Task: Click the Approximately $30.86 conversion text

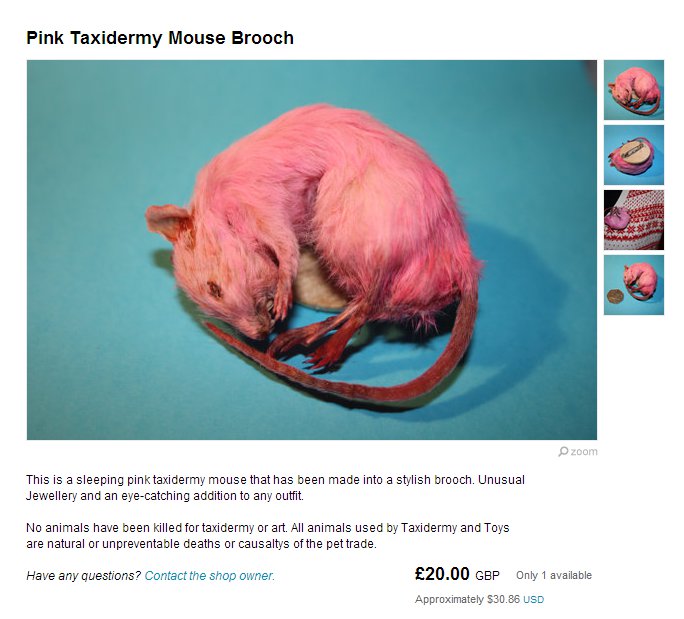Action: click(467, 599)
